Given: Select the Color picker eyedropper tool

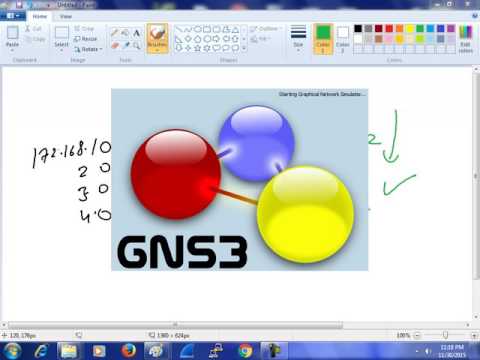Looking at the screenshot, I should click(x=125, y=45).
